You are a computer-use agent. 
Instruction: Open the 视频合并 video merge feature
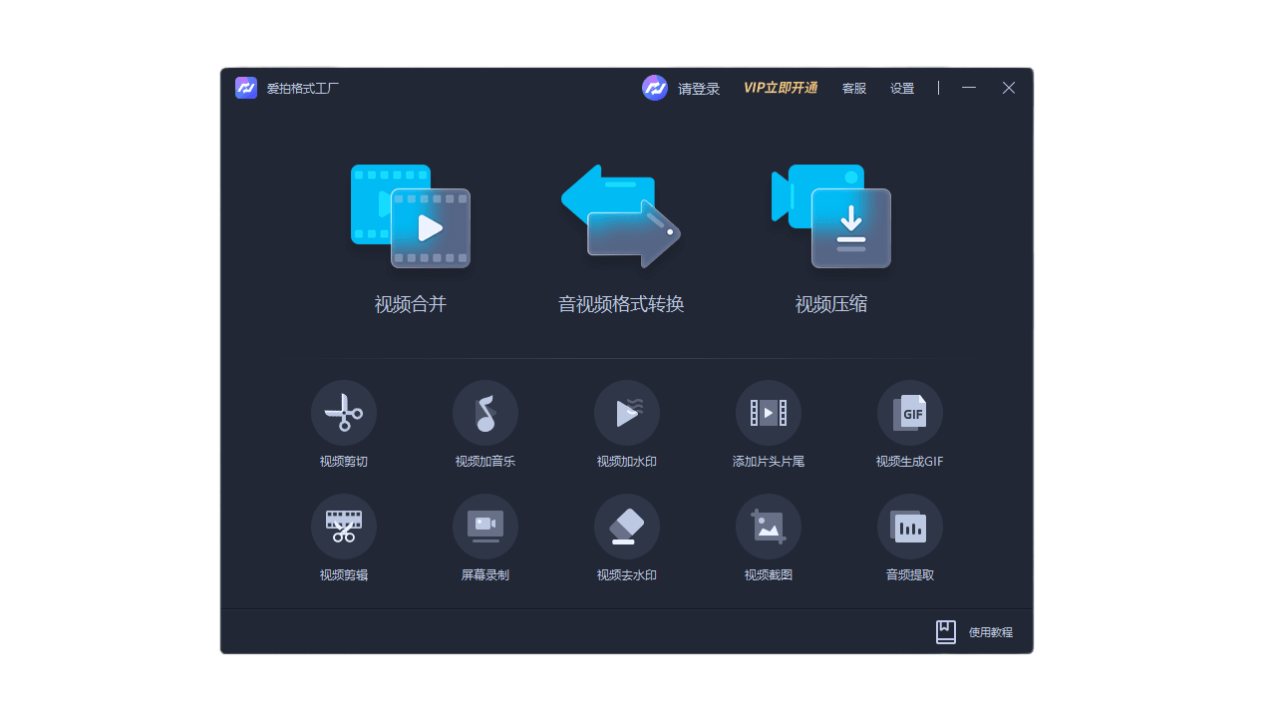pyautogui.click(x=410, y=230)
